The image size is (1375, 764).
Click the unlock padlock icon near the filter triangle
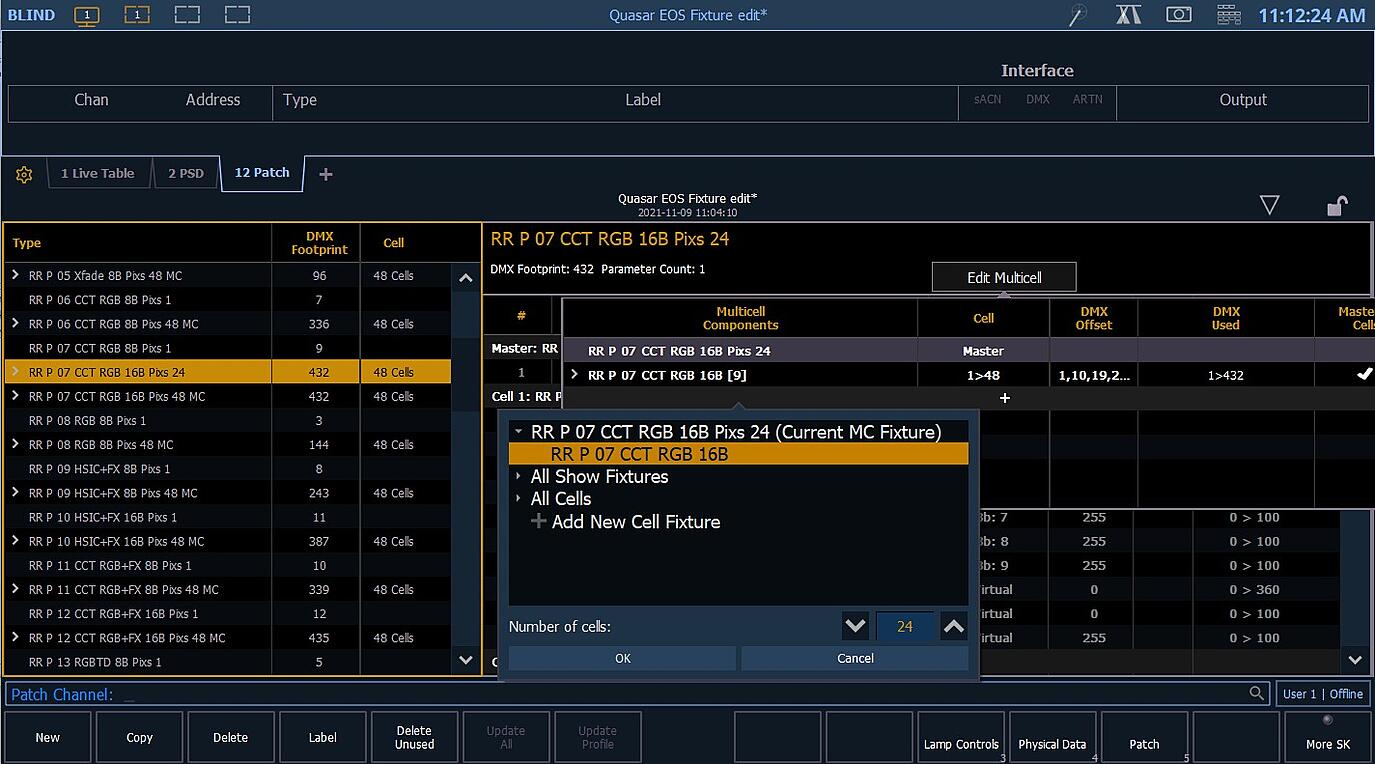click(1336, 205)
